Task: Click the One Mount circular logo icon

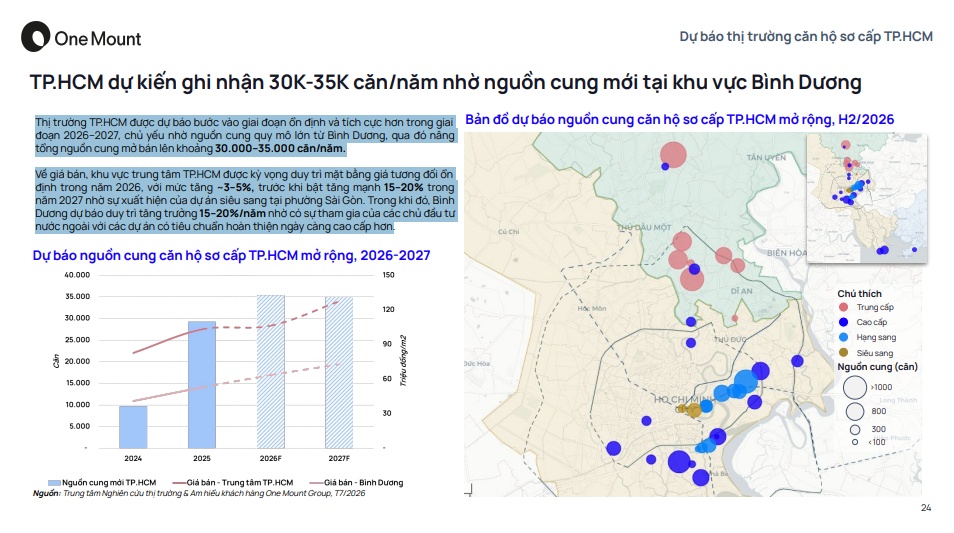Action: (35, 37)
